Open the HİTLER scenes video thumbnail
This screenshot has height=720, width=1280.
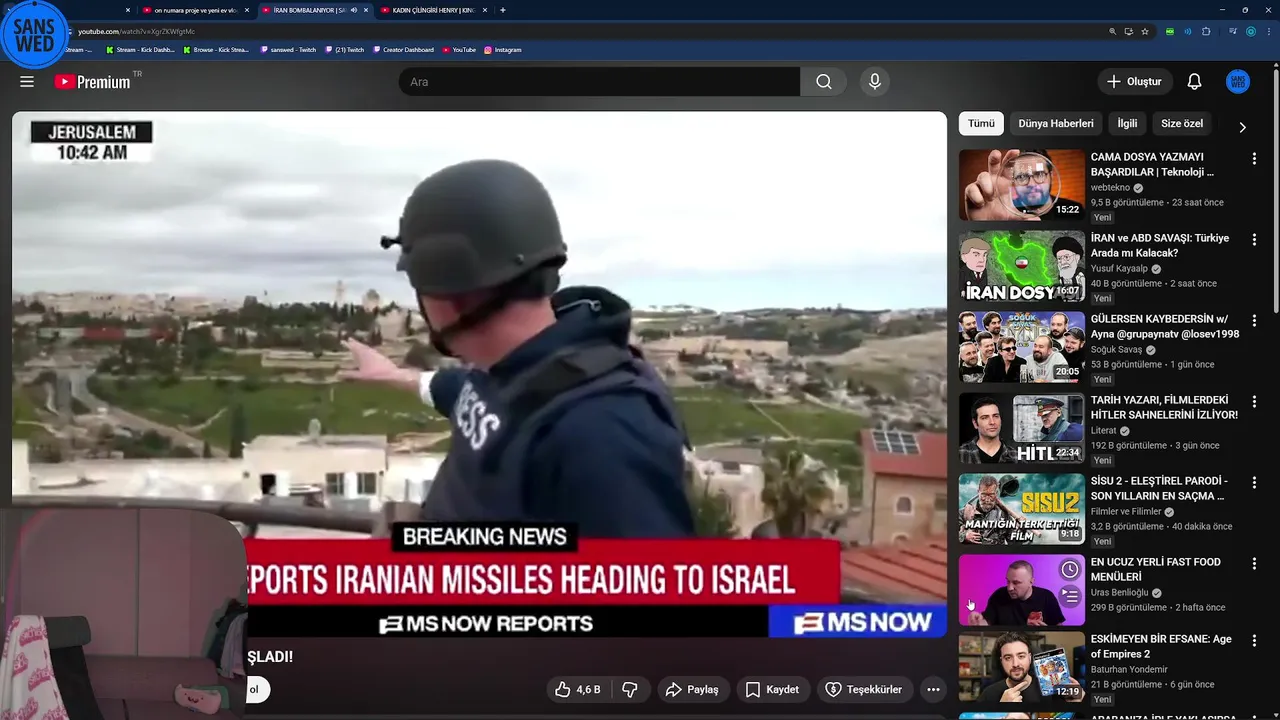click(1022, 428)
